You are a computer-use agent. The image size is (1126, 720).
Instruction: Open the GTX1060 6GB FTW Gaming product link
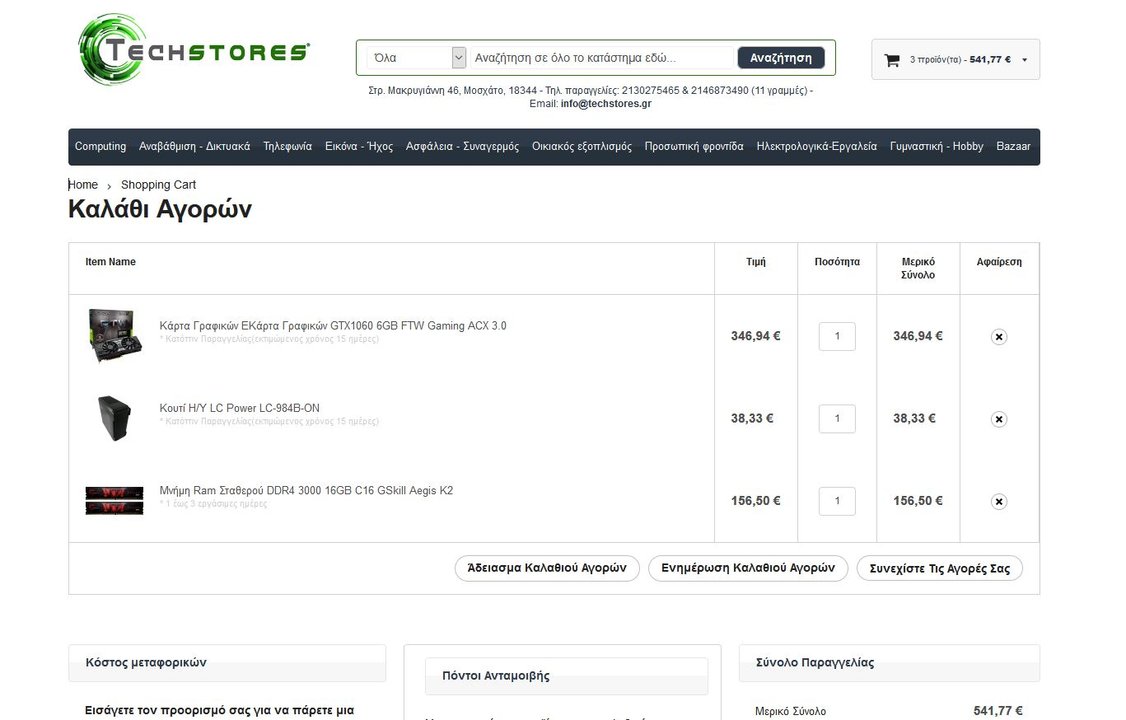(332, 326)
